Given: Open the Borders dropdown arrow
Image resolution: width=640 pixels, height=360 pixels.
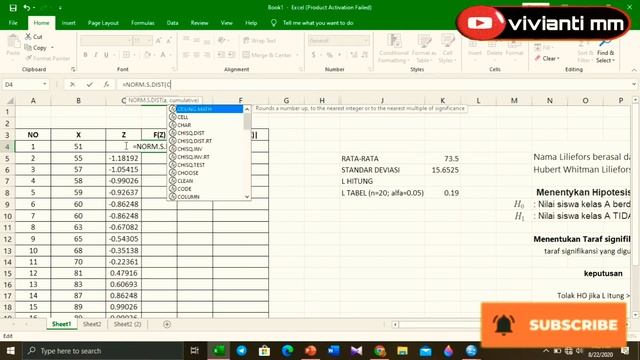Looking at the screenshot, I should coord(134,55).
